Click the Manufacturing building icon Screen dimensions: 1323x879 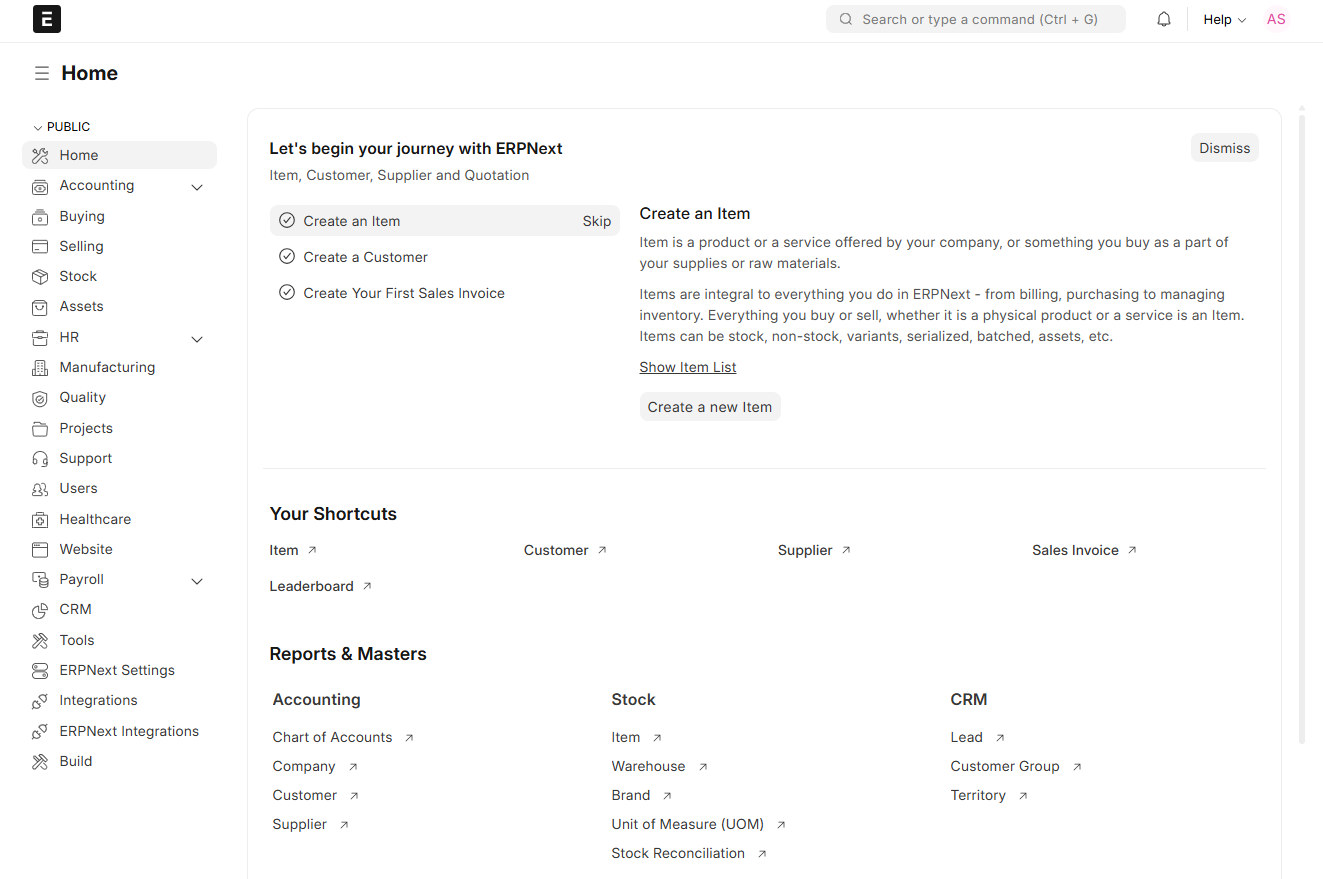point(40,368)
